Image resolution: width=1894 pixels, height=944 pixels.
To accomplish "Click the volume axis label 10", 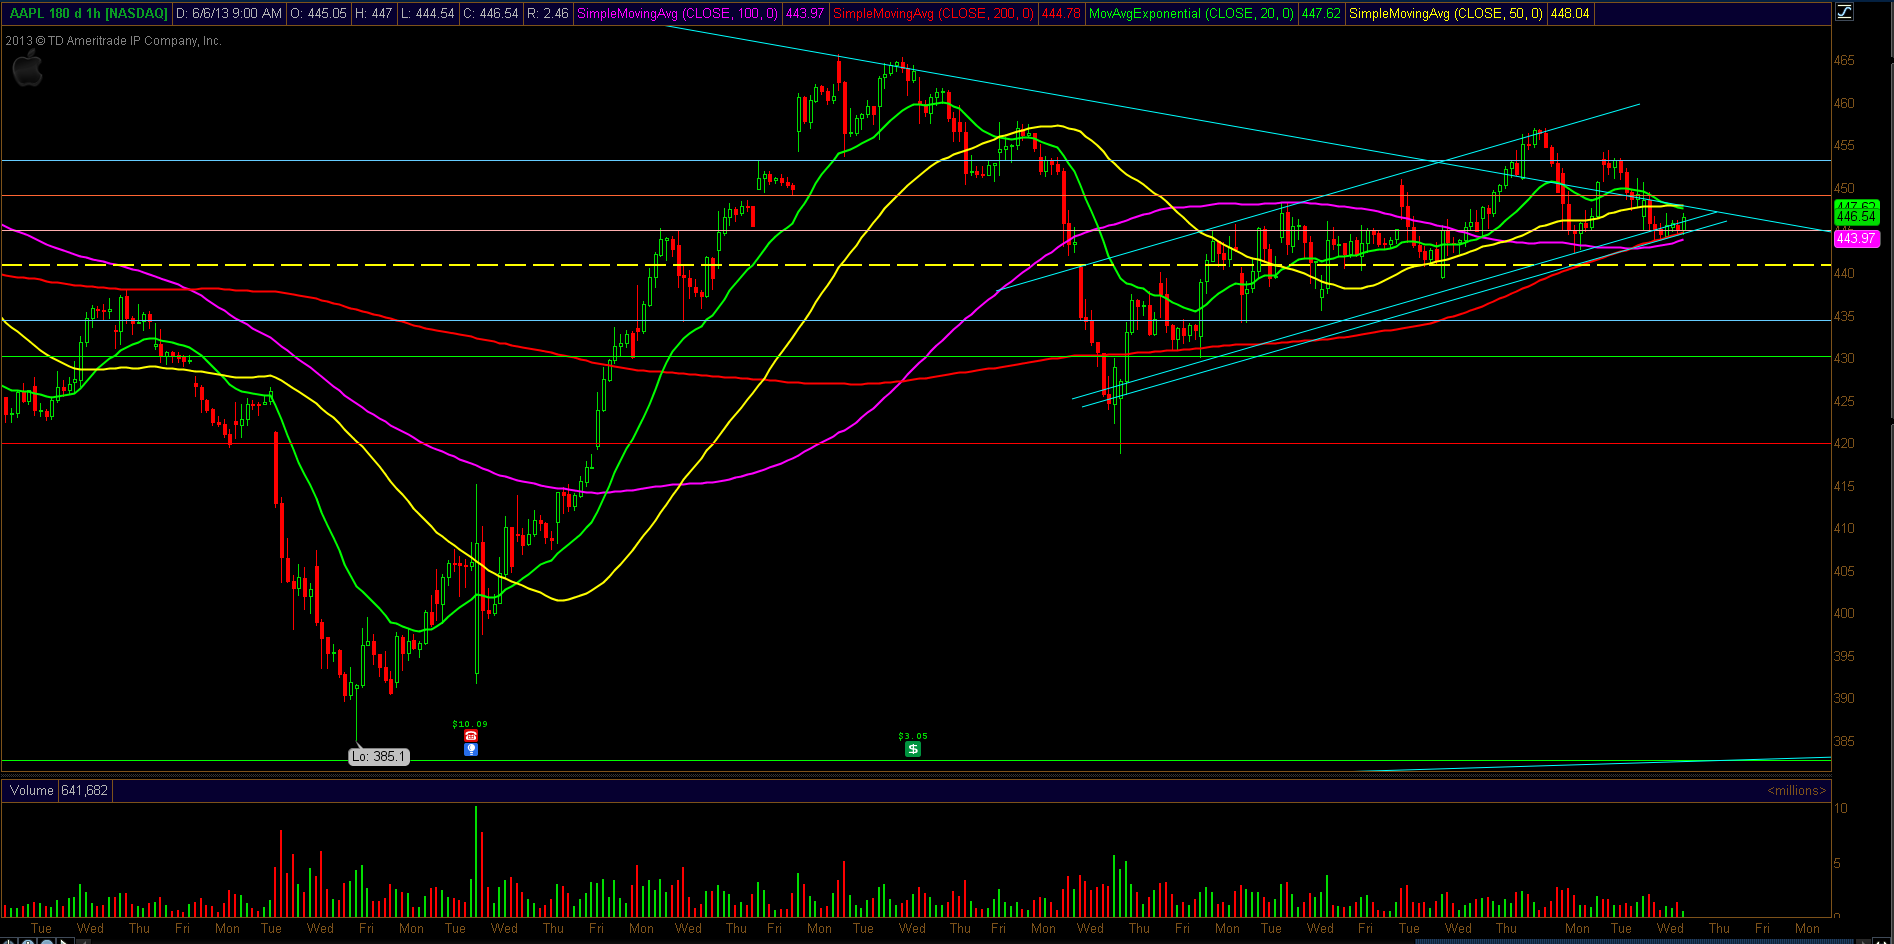I will coord(1841,808).
